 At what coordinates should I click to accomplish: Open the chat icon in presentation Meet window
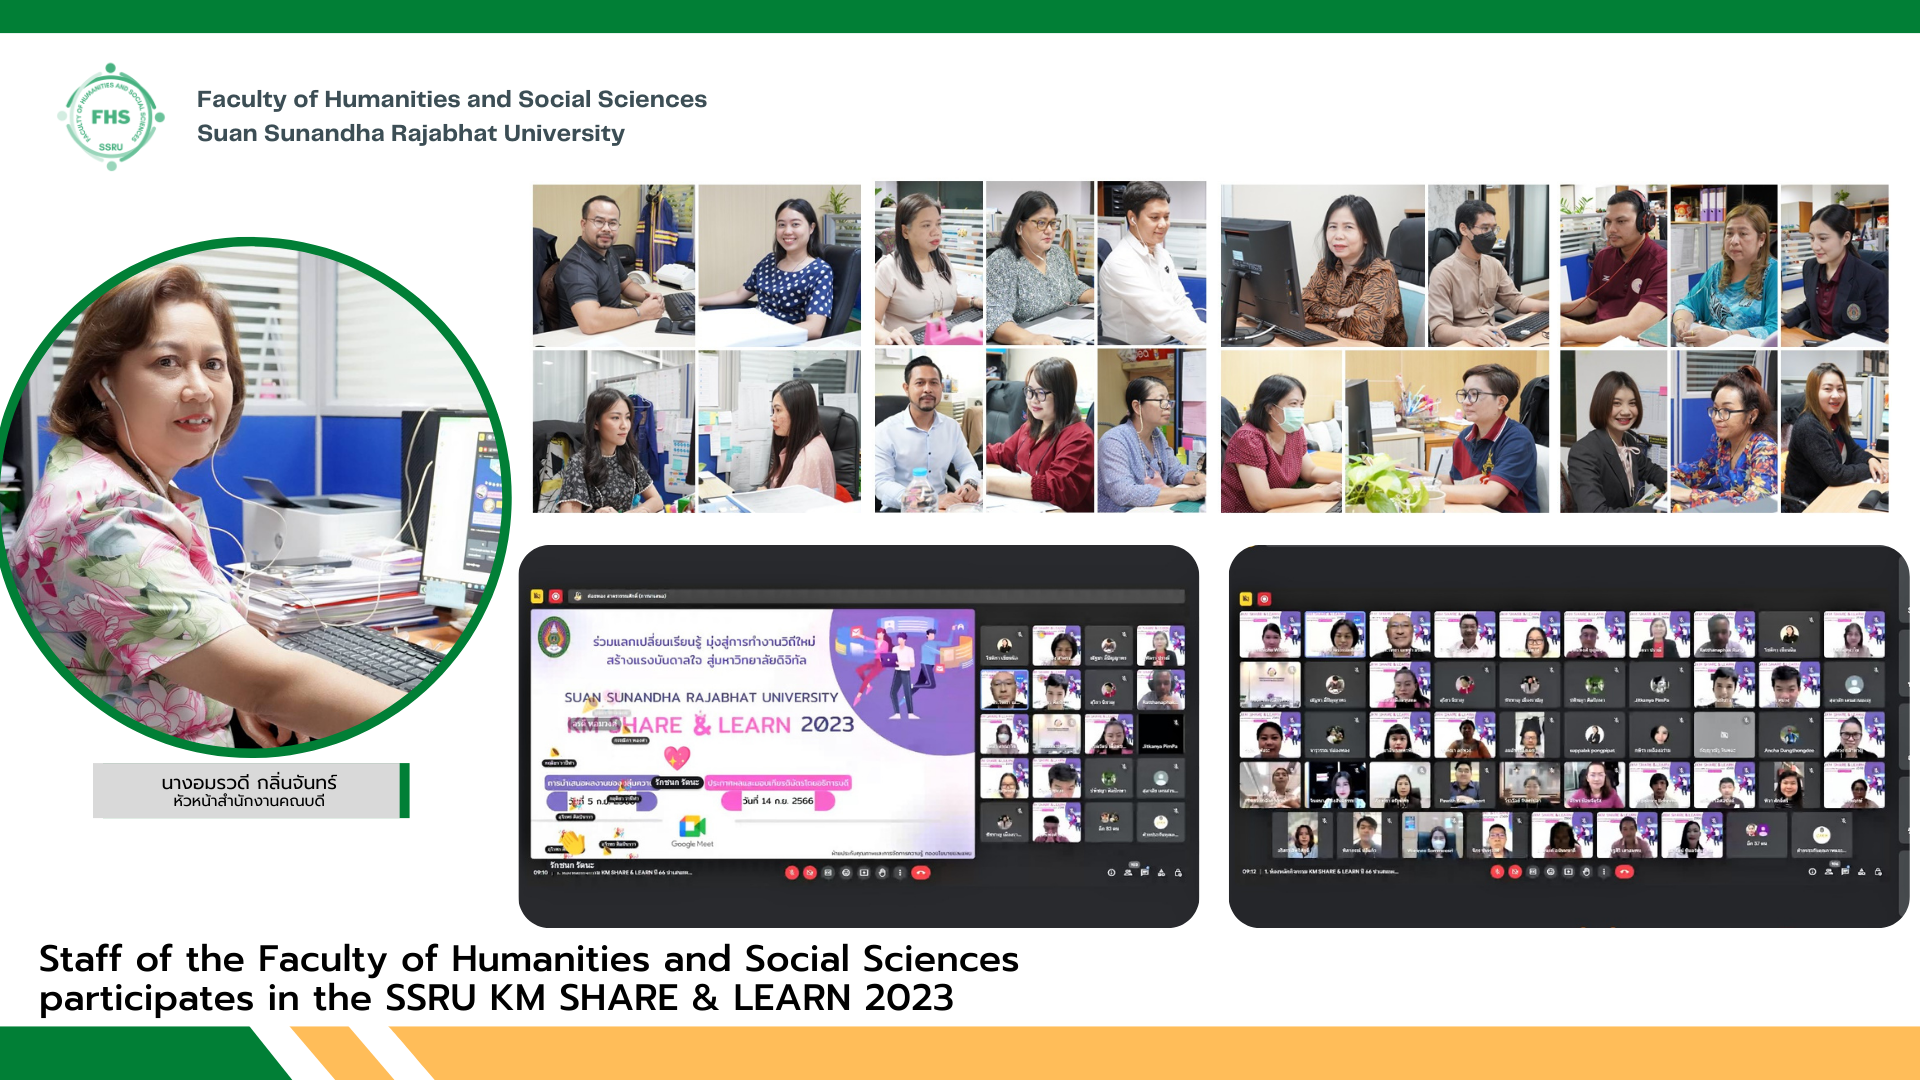1144,873
